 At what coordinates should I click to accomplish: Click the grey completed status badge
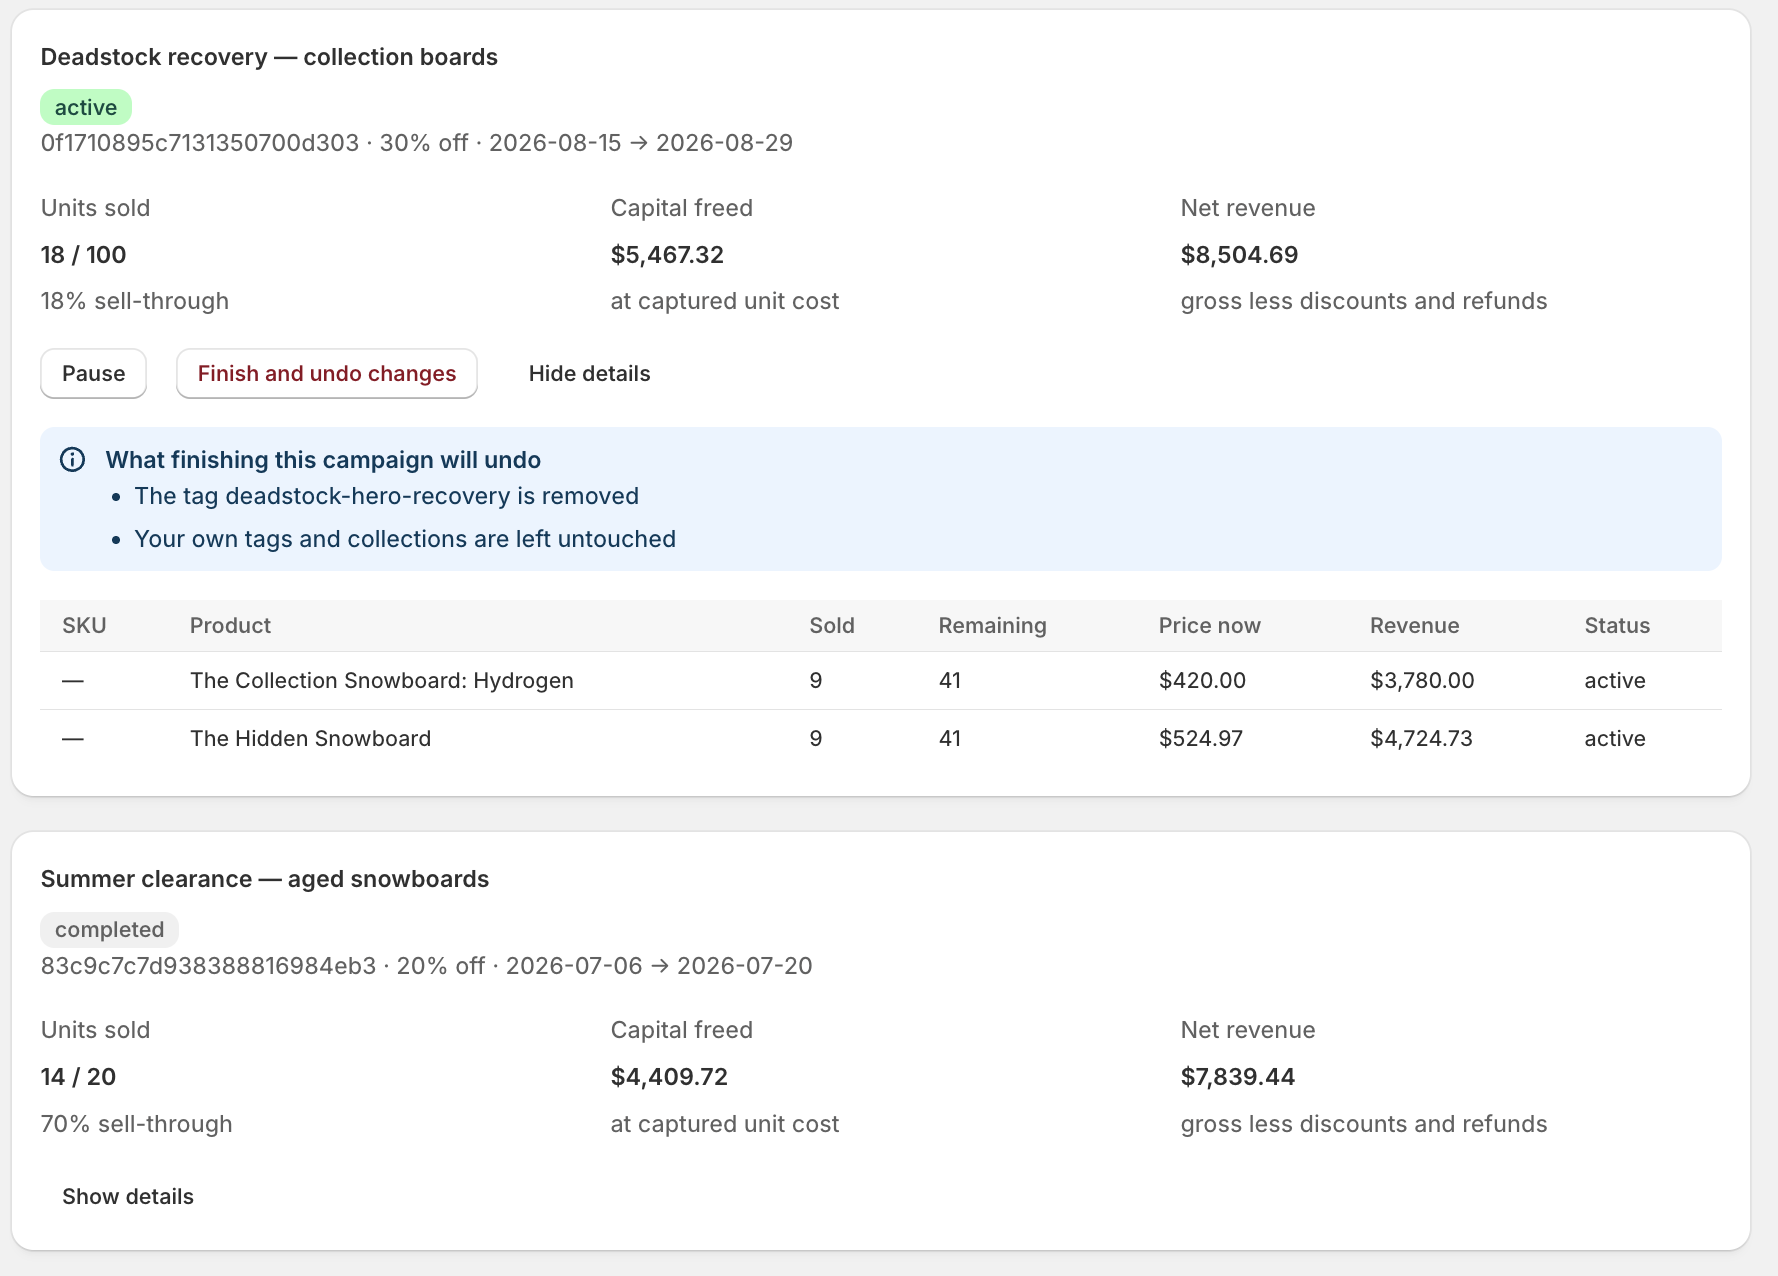tap(110, 929)
